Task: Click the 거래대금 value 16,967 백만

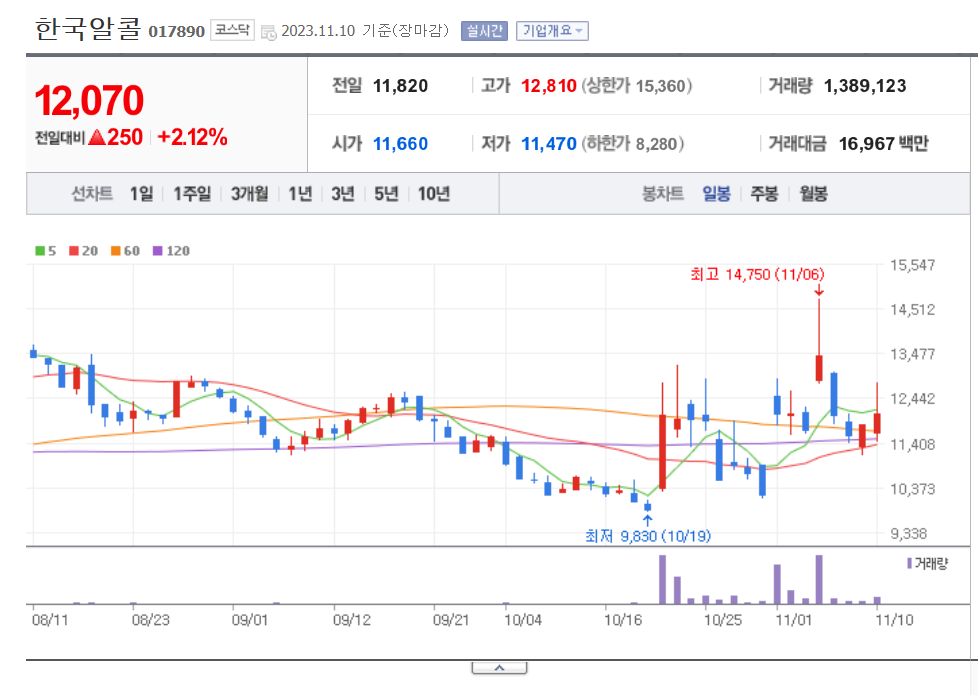Action: (x=883, y=144)
